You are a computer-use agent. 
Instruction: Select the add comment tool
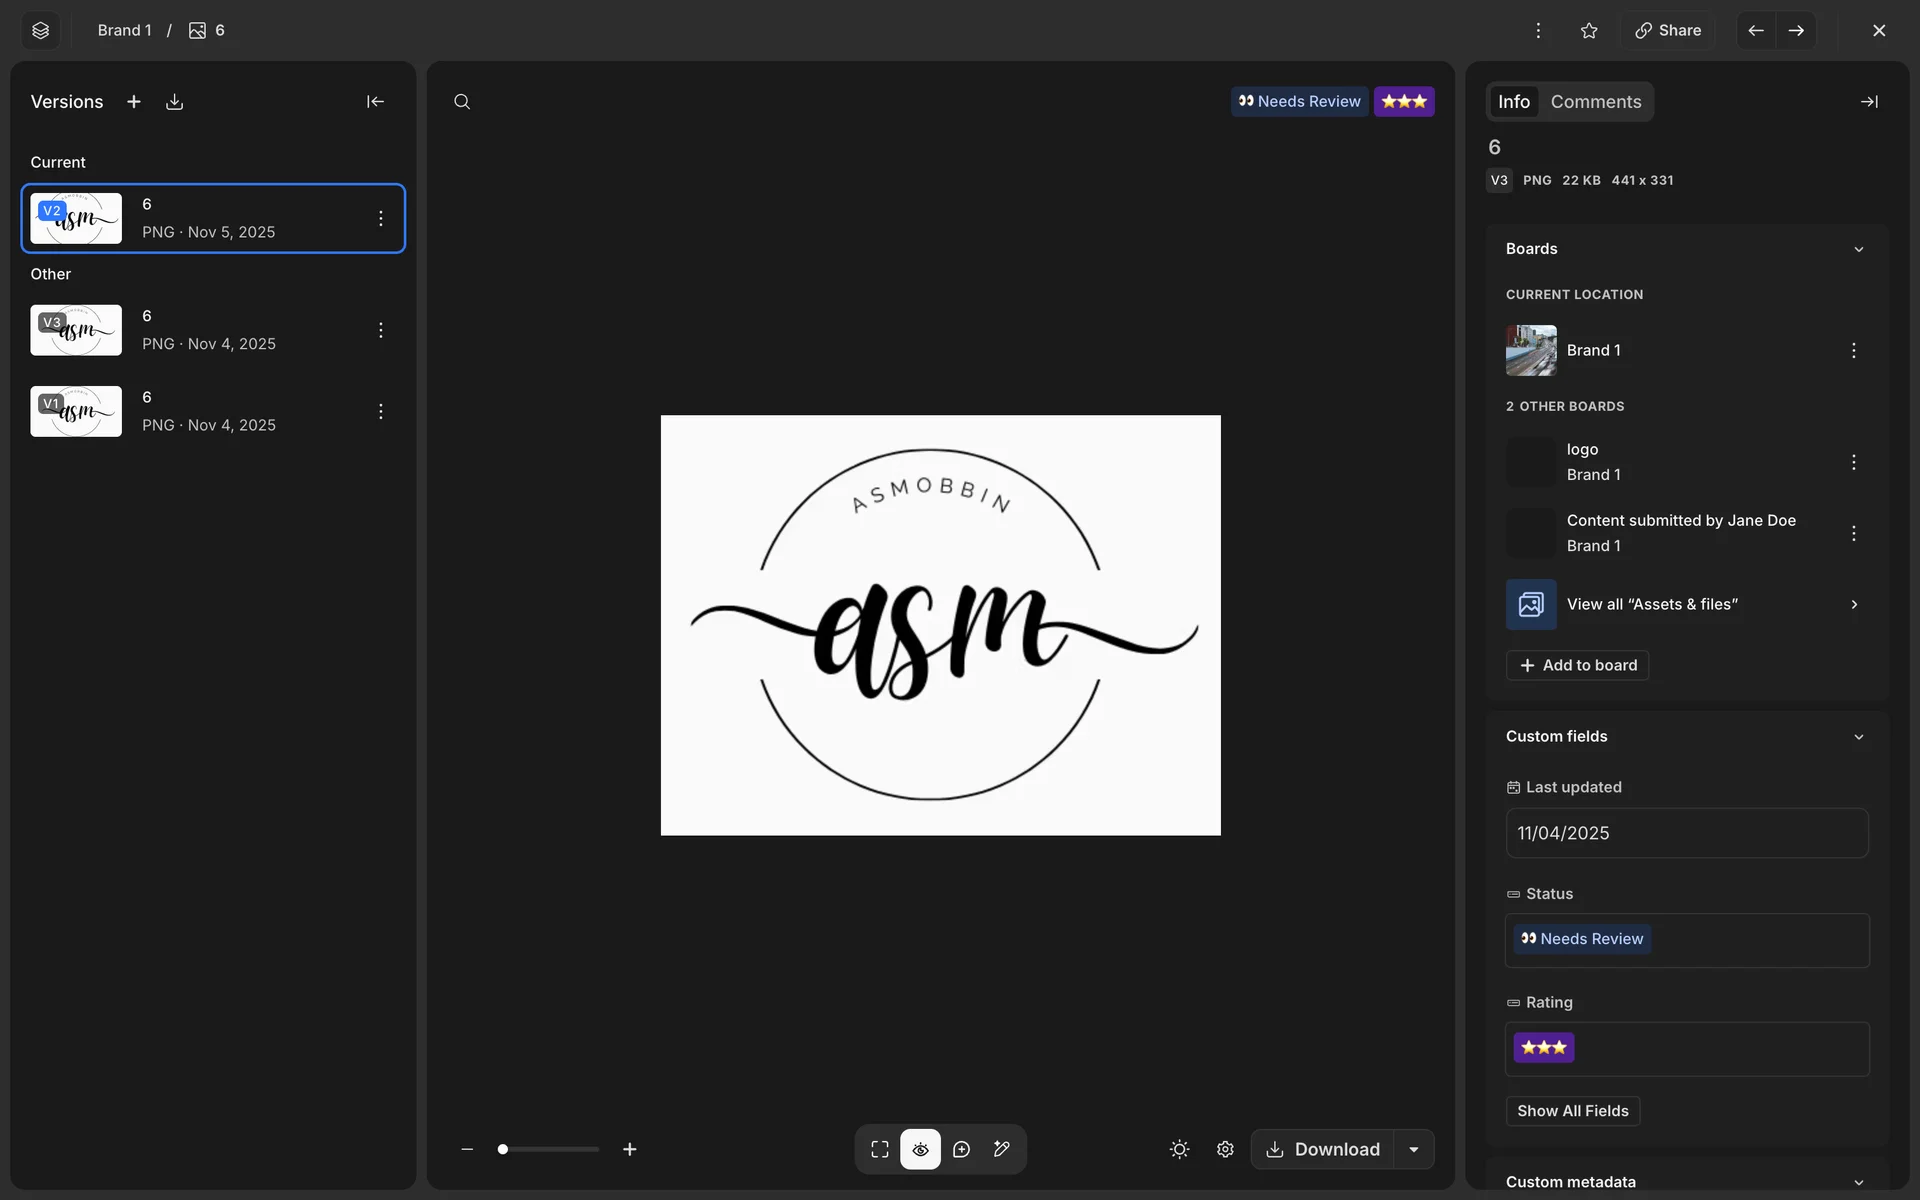(961, 1149)
